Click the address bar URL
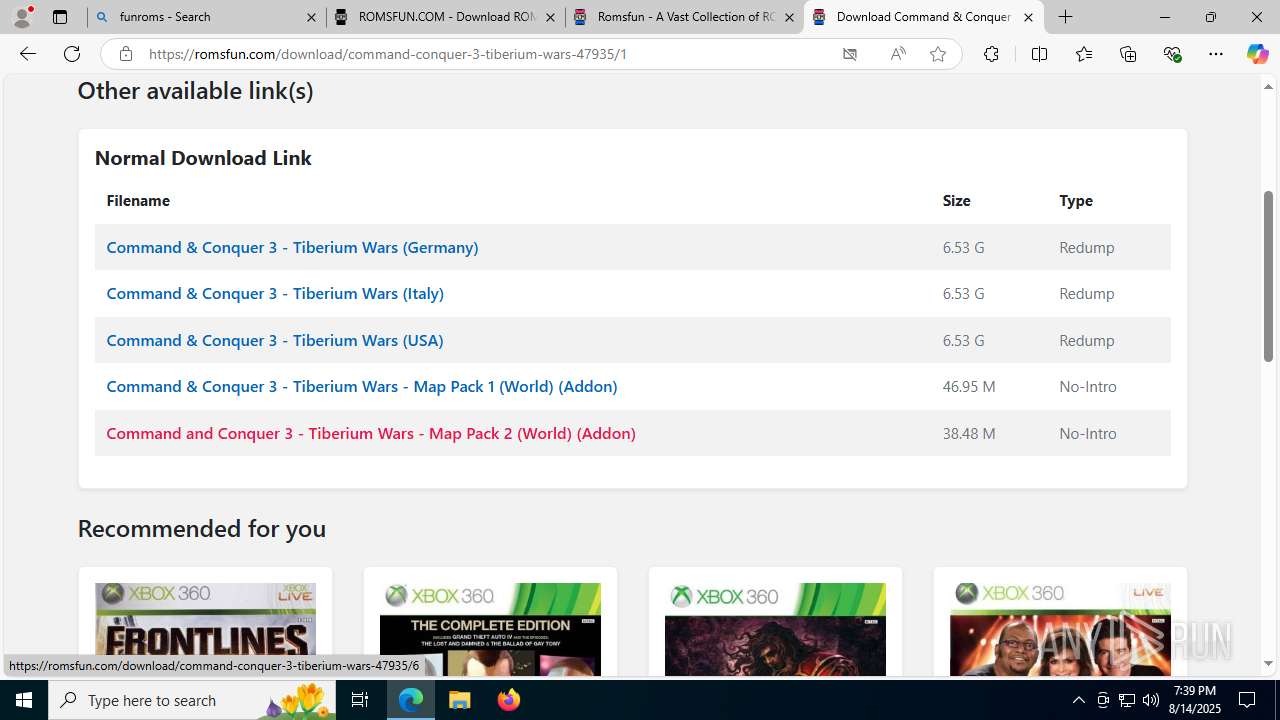This screenshot has height=720, width=1280. tap(388, 54)
